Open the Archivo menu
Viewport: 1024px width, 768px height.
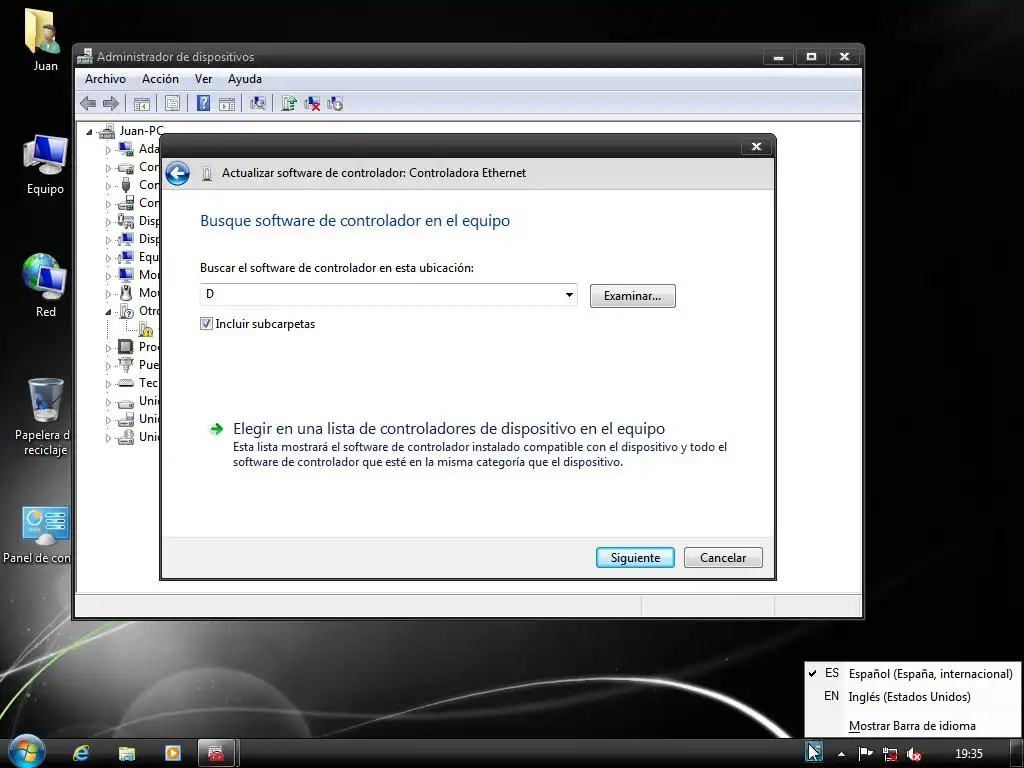point(105,79)
